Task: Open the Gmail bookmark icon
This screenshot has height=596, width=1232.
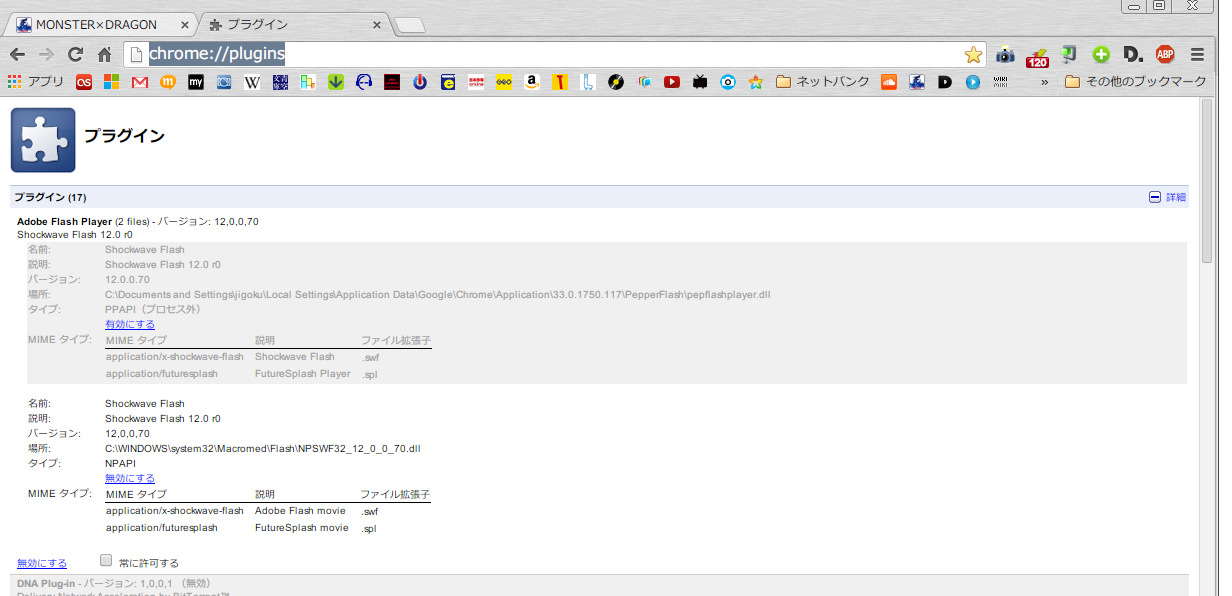Action: click(140, 82)
